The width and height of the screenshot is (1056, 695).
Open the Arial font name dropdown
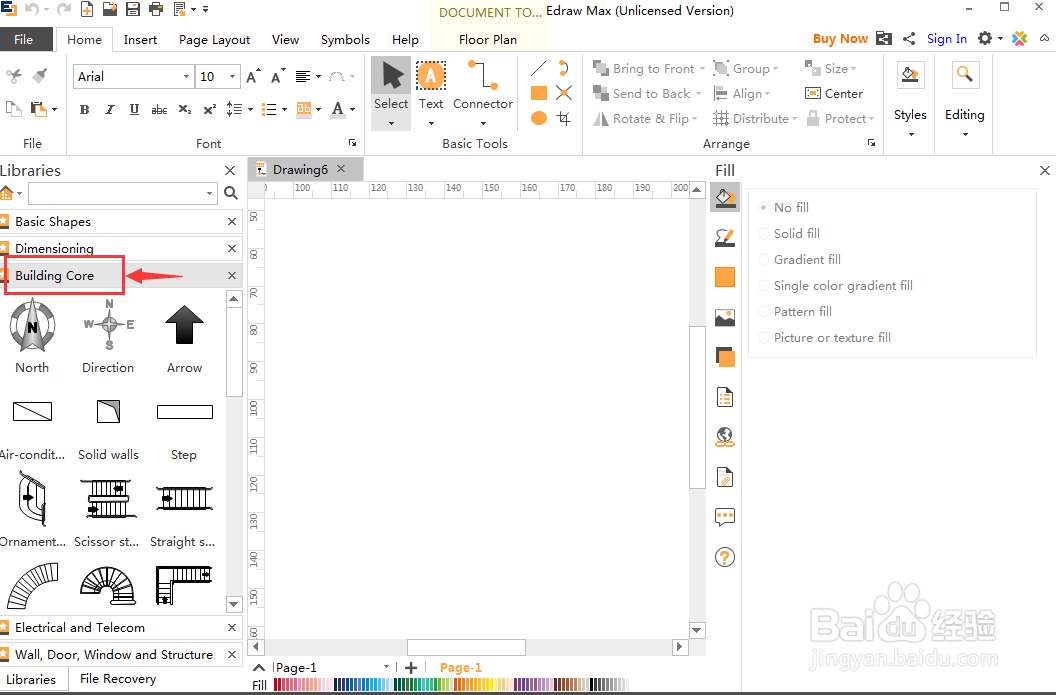186,77
